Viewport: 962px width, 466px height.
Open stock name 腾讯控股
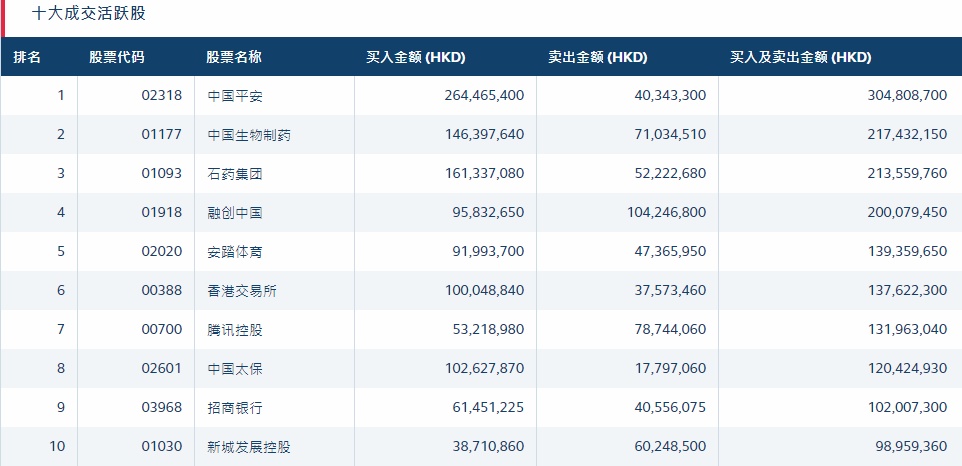point(234,330)
